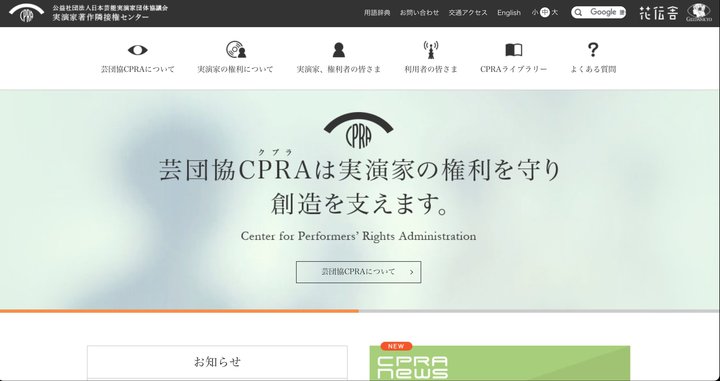The image size is (720, 381).
Task: Click the search magnifier icon
Action: coord(579,12)
